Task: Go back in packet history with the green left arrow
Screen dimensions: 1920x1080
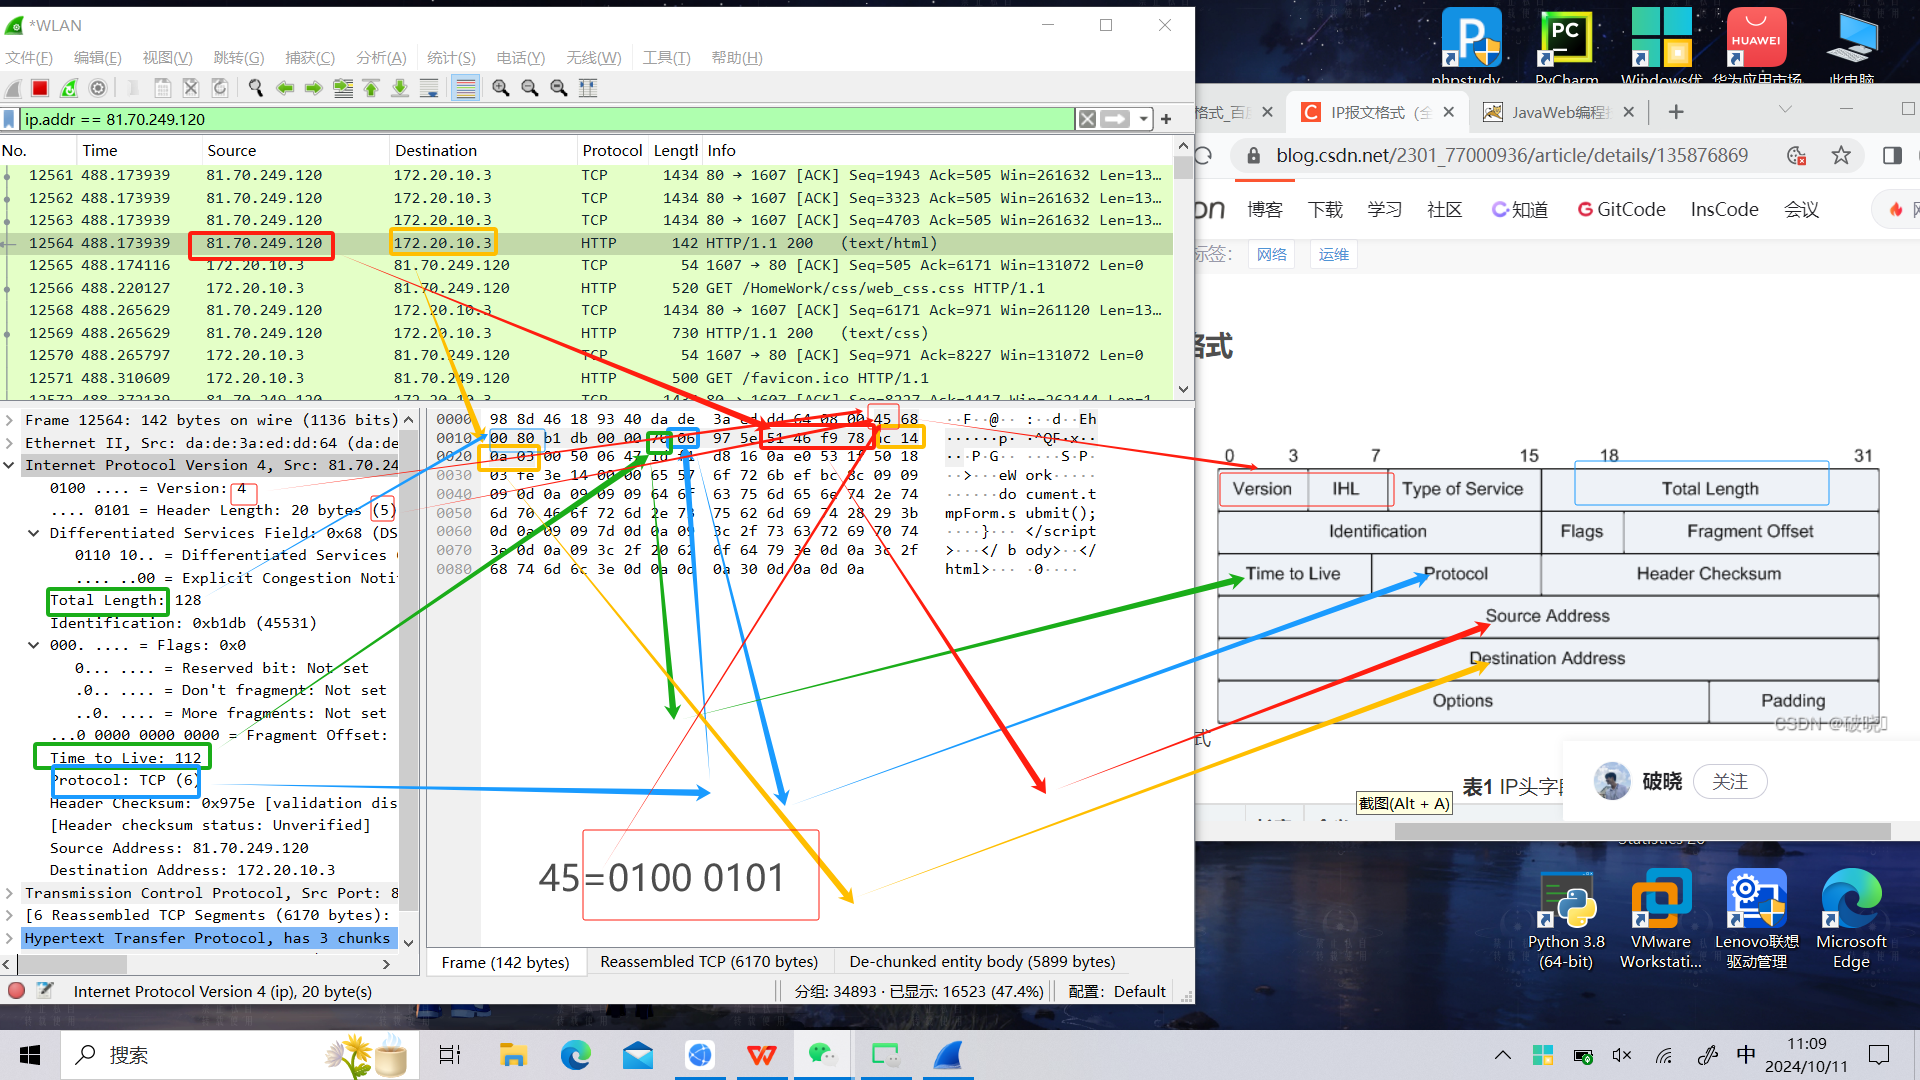Action: pos(285,88)
